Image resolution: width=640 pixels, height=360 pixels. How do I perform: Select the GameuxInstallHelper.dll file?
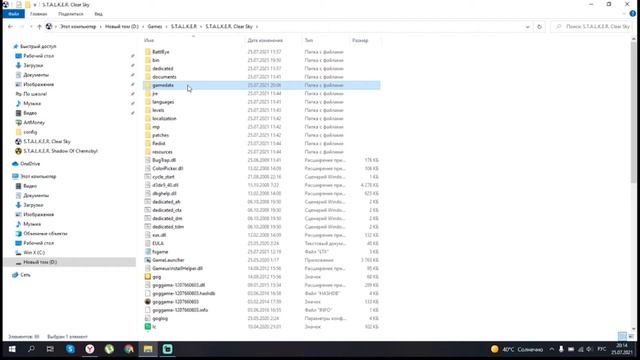click(178, 268)
